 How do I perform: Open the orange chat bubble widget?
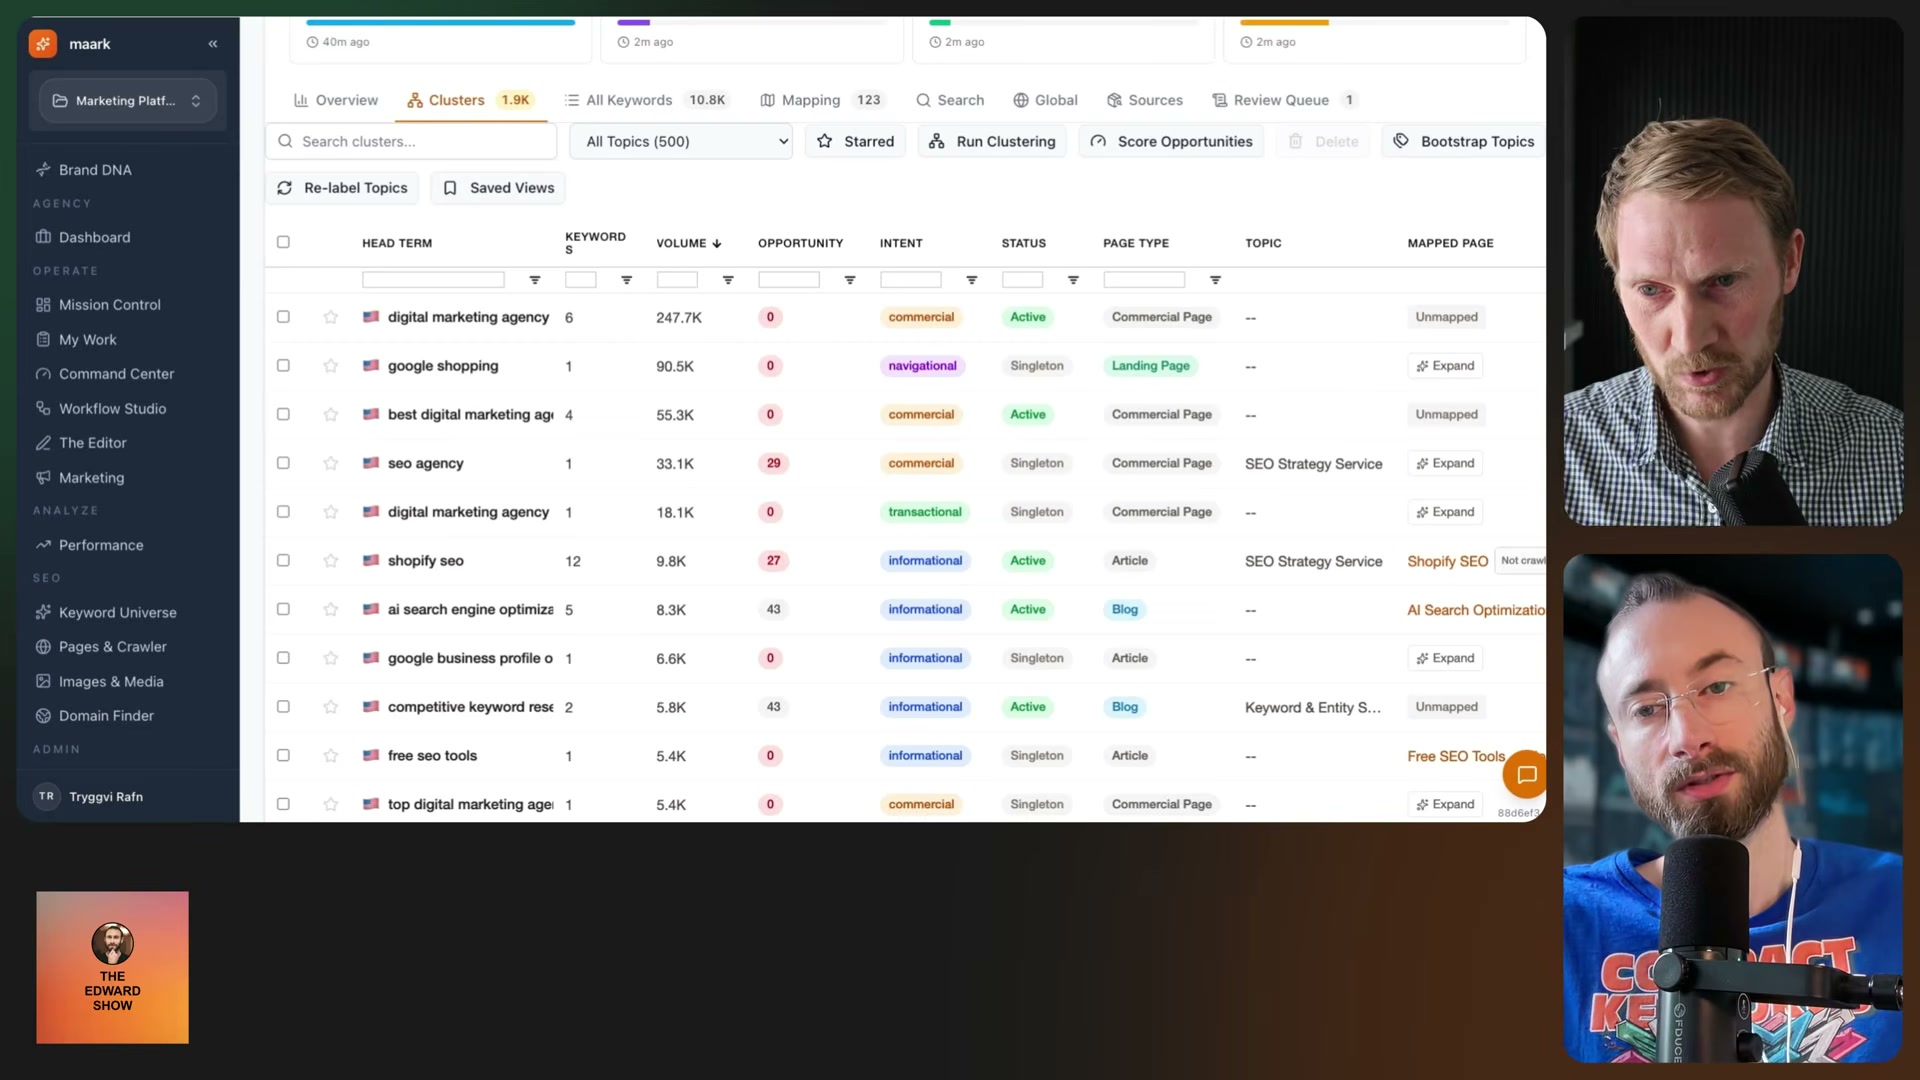tap(1525, 774)
